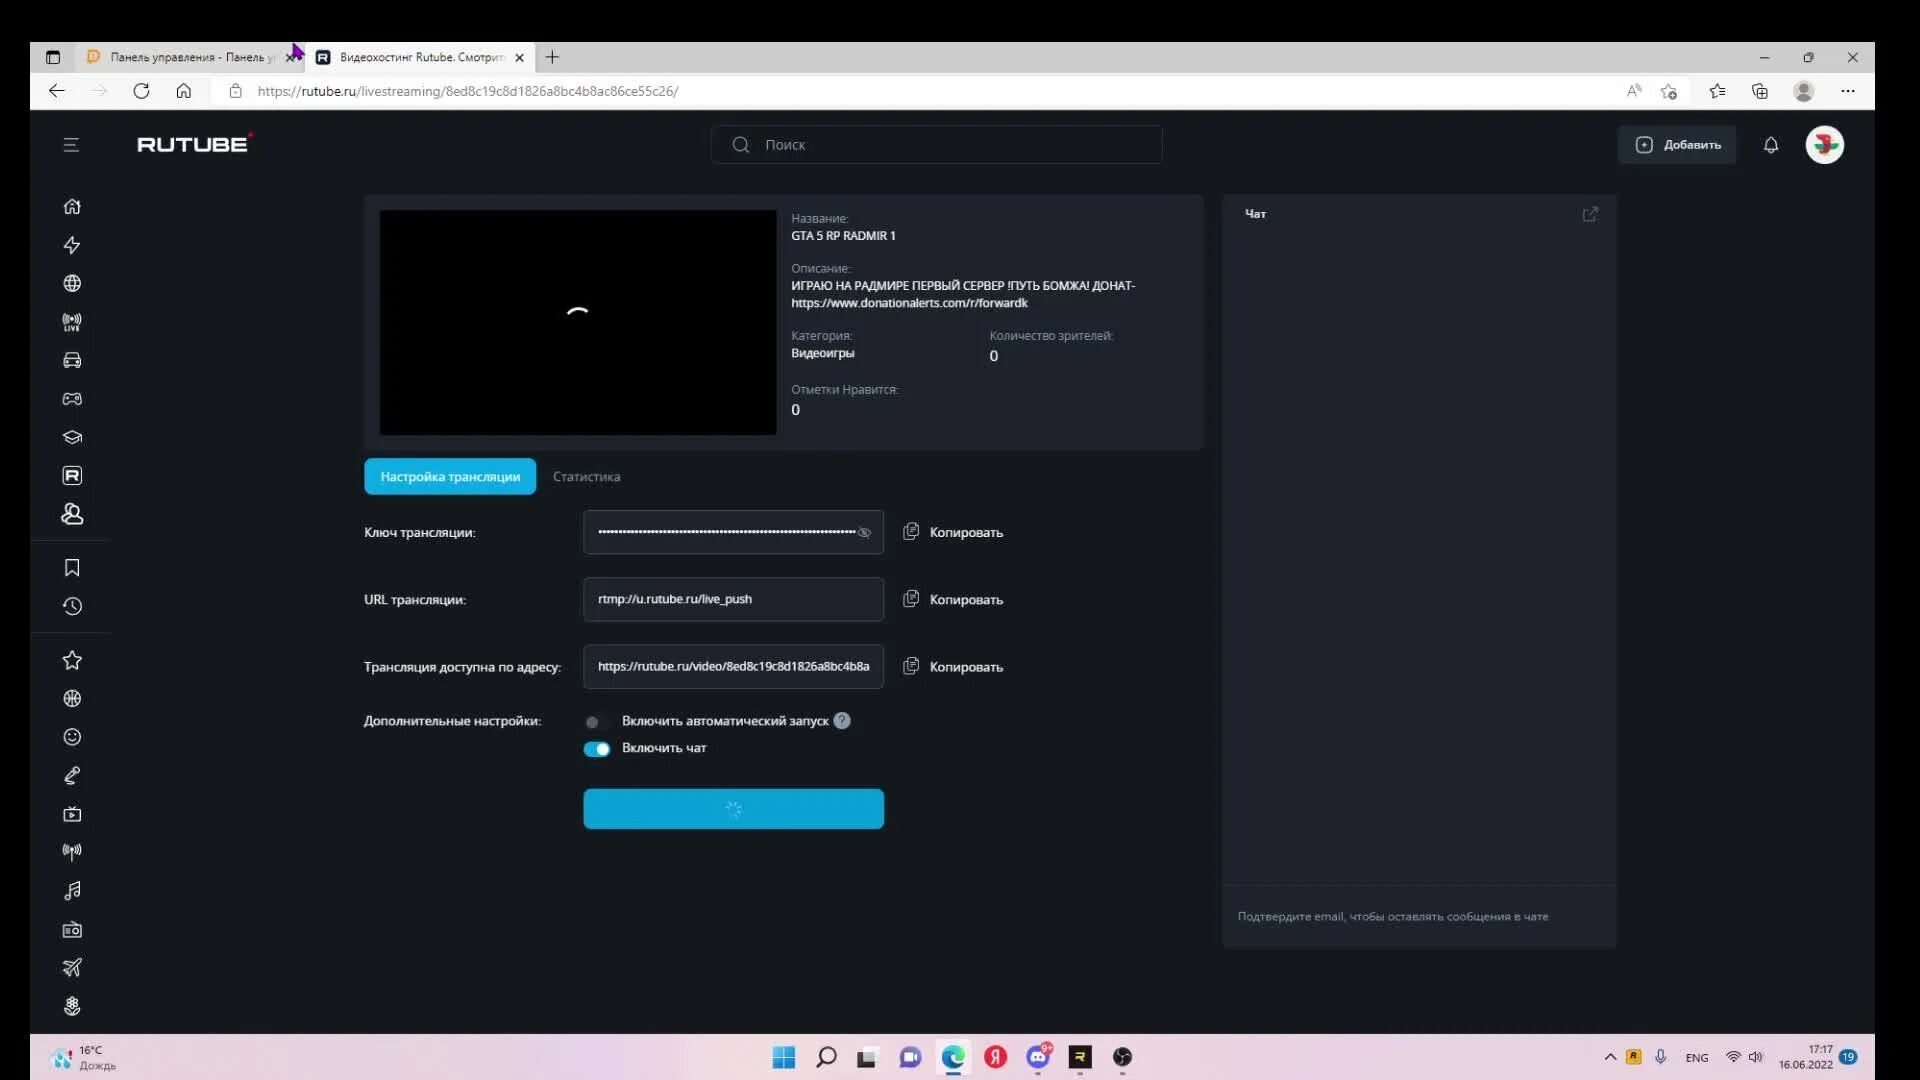
Task: Pop out the chat in a new window
Action: click(x=1590, y=214)
